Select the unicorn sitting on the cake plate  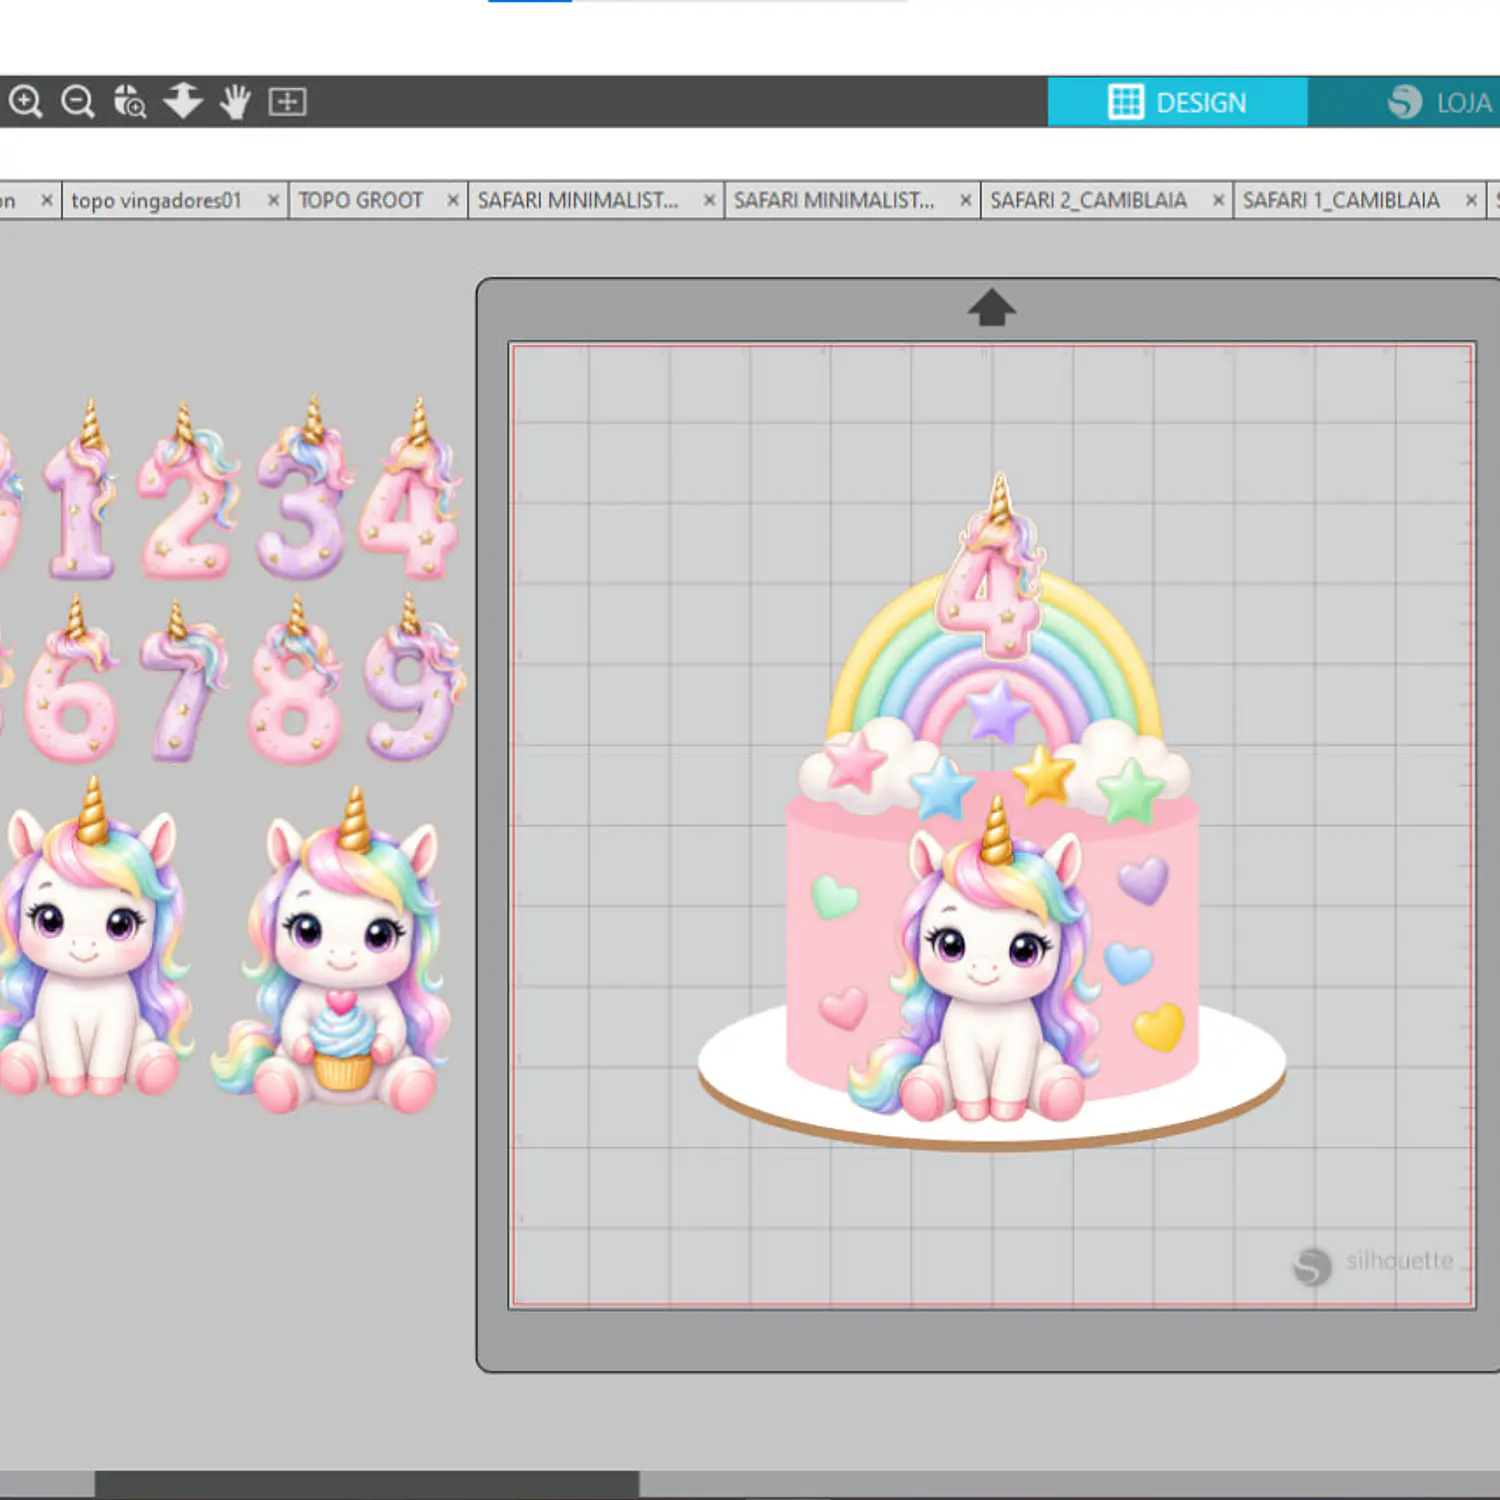[975, 960]
